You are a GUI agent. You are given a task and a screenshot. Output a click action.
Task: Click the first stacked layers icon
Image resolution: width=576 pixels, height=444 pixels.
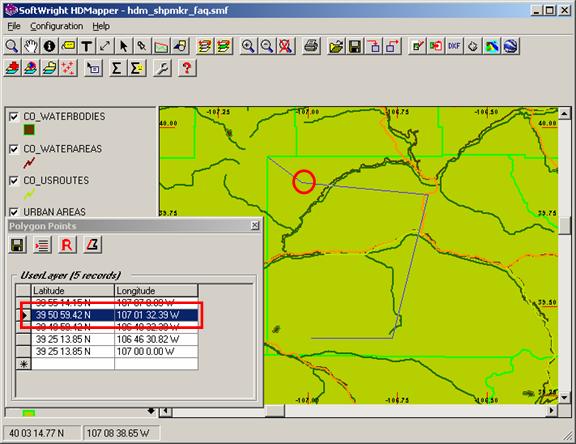click(x=205, y=46)
